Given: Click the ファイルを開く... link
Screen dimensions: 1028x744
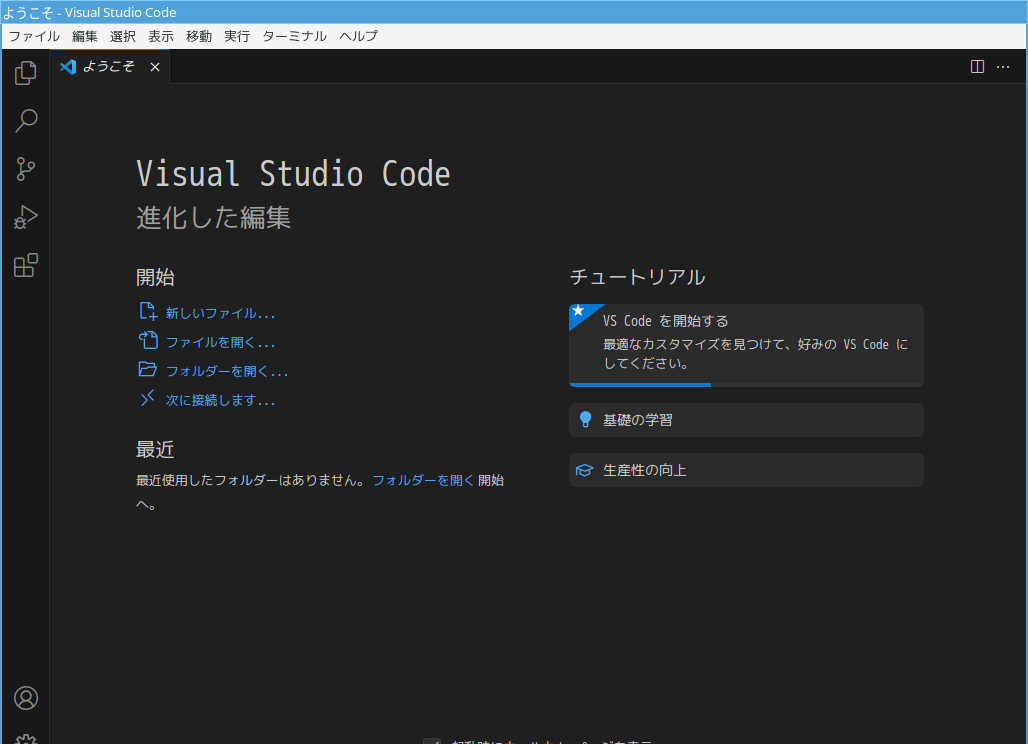Looking at the screenshot, I should 220,342.
